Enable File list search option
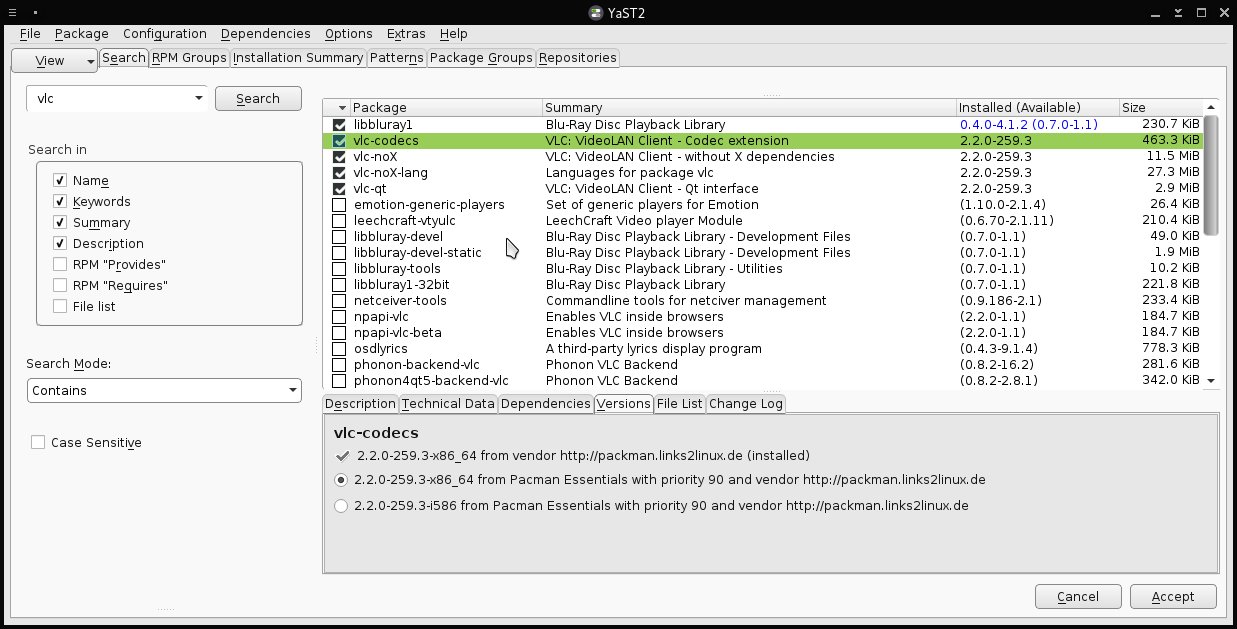The width and height of the screenshot is (1237, 629). click(60, 307)
